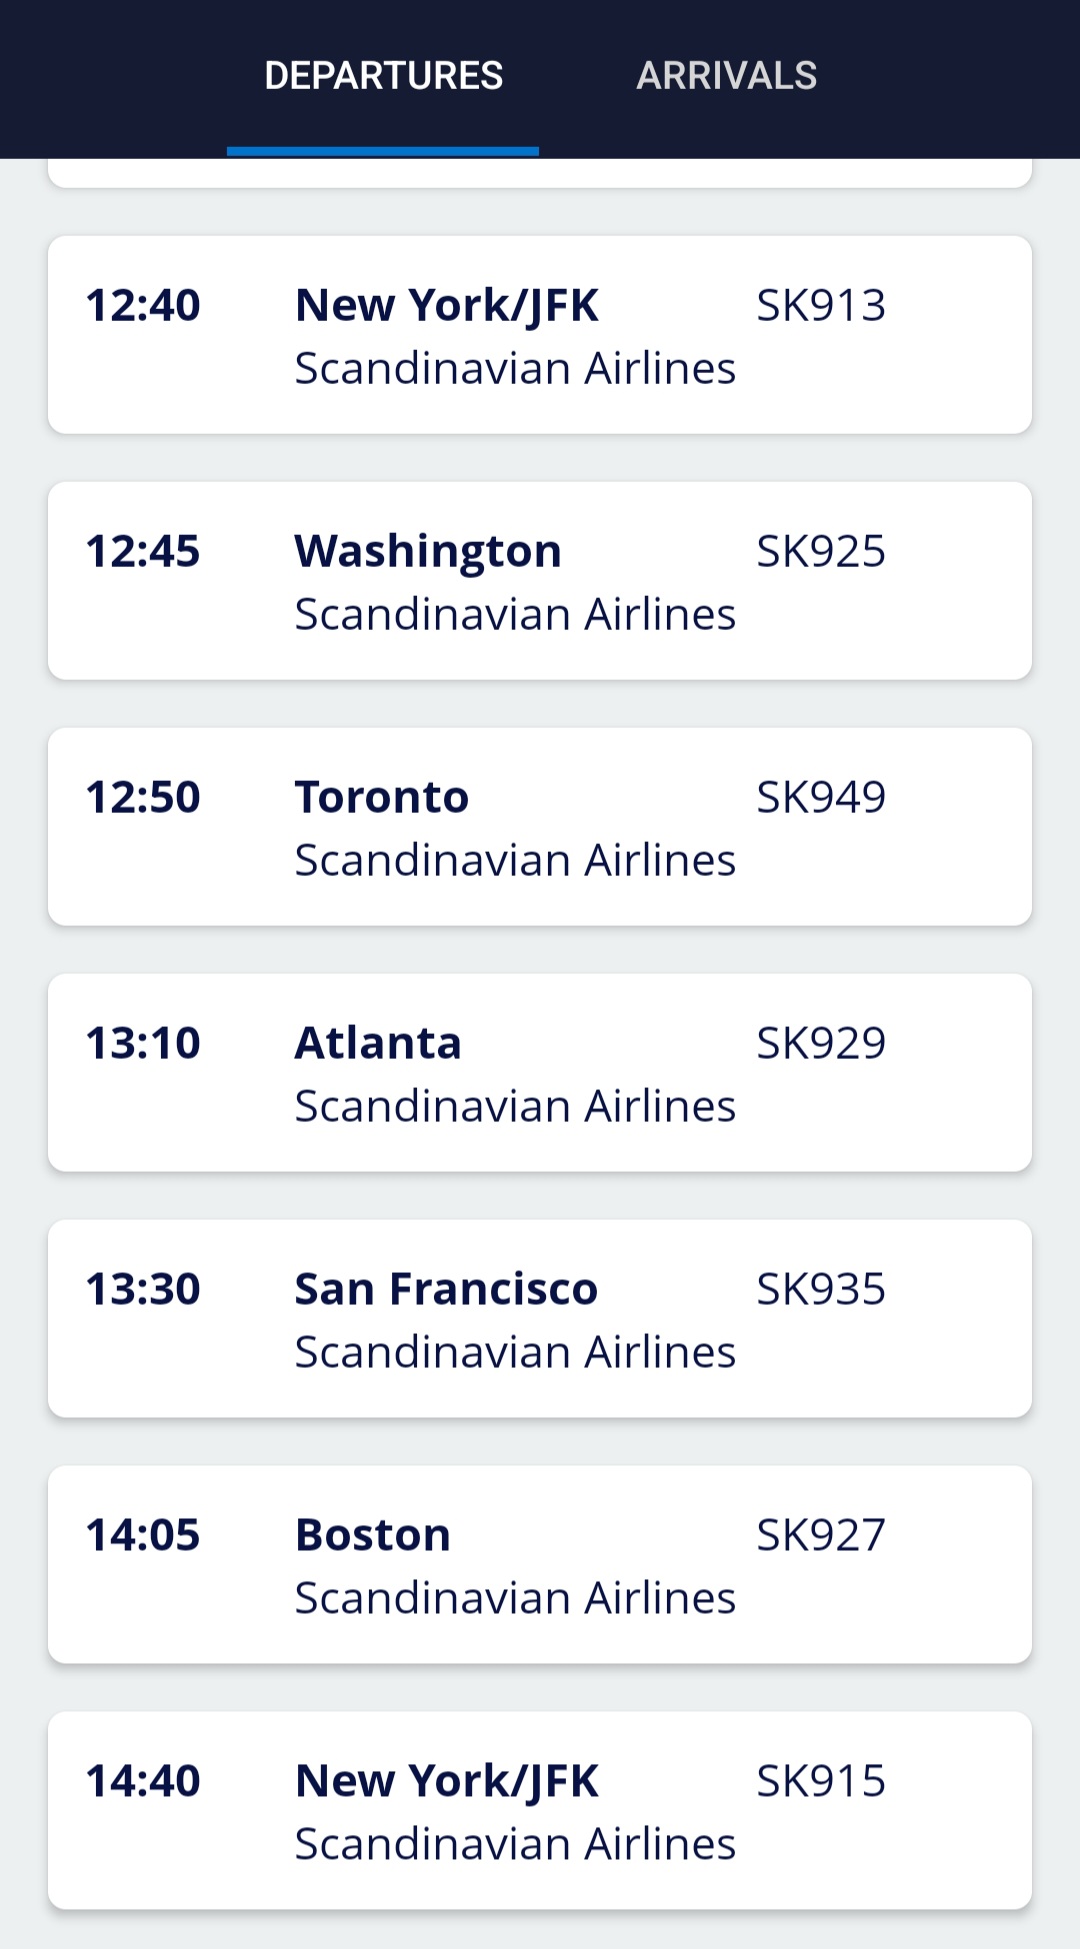Switch to the Arrivals tab
Image resolution: width=1080 pixels, height=1949 pixels.
726,76
